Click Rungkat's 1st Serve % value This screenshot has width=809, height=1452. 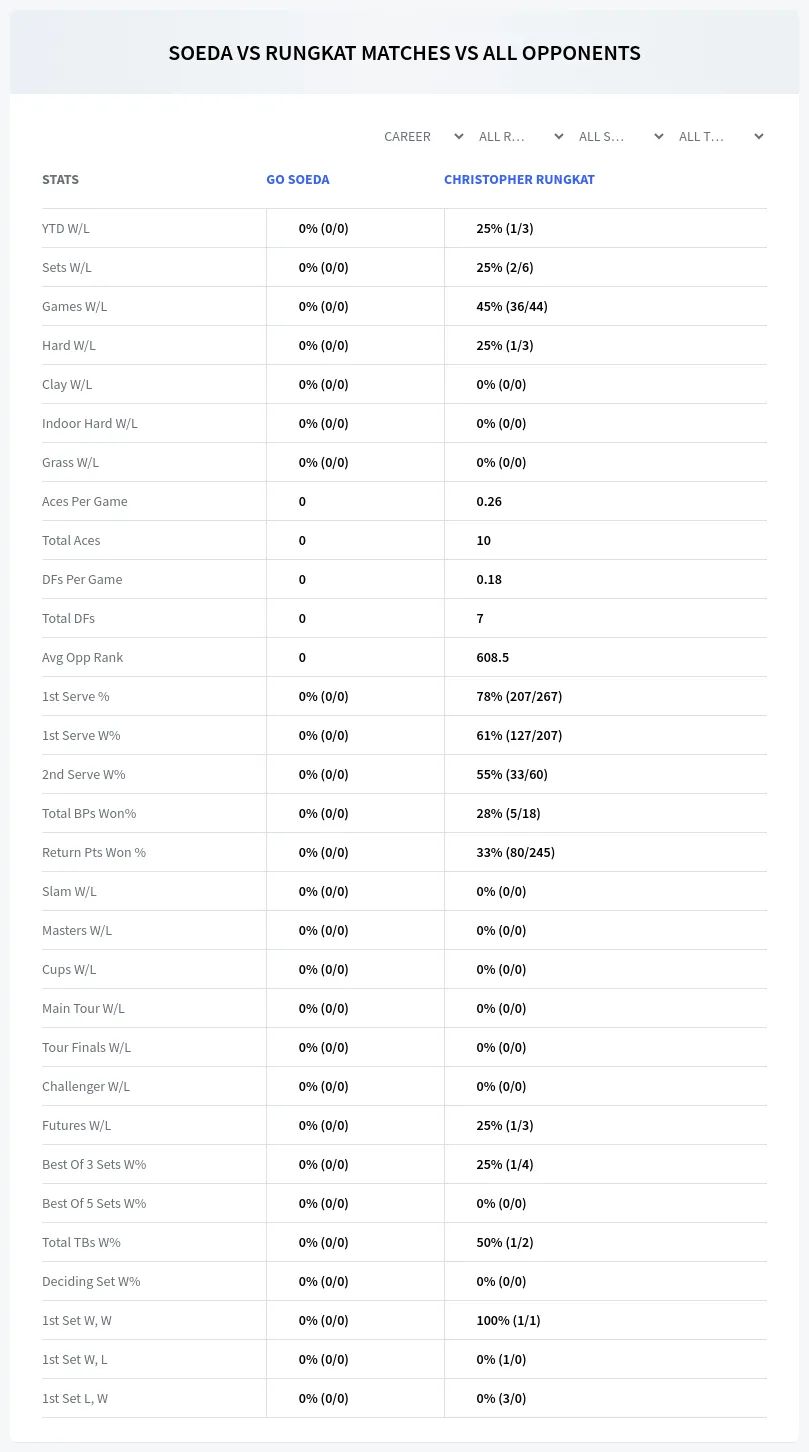(519, 696)
